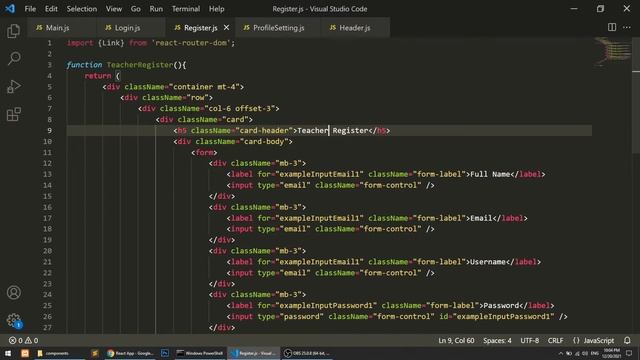Change the CRLF line ending setting
This screenshot has height=360, width=640.
(555, 340)
